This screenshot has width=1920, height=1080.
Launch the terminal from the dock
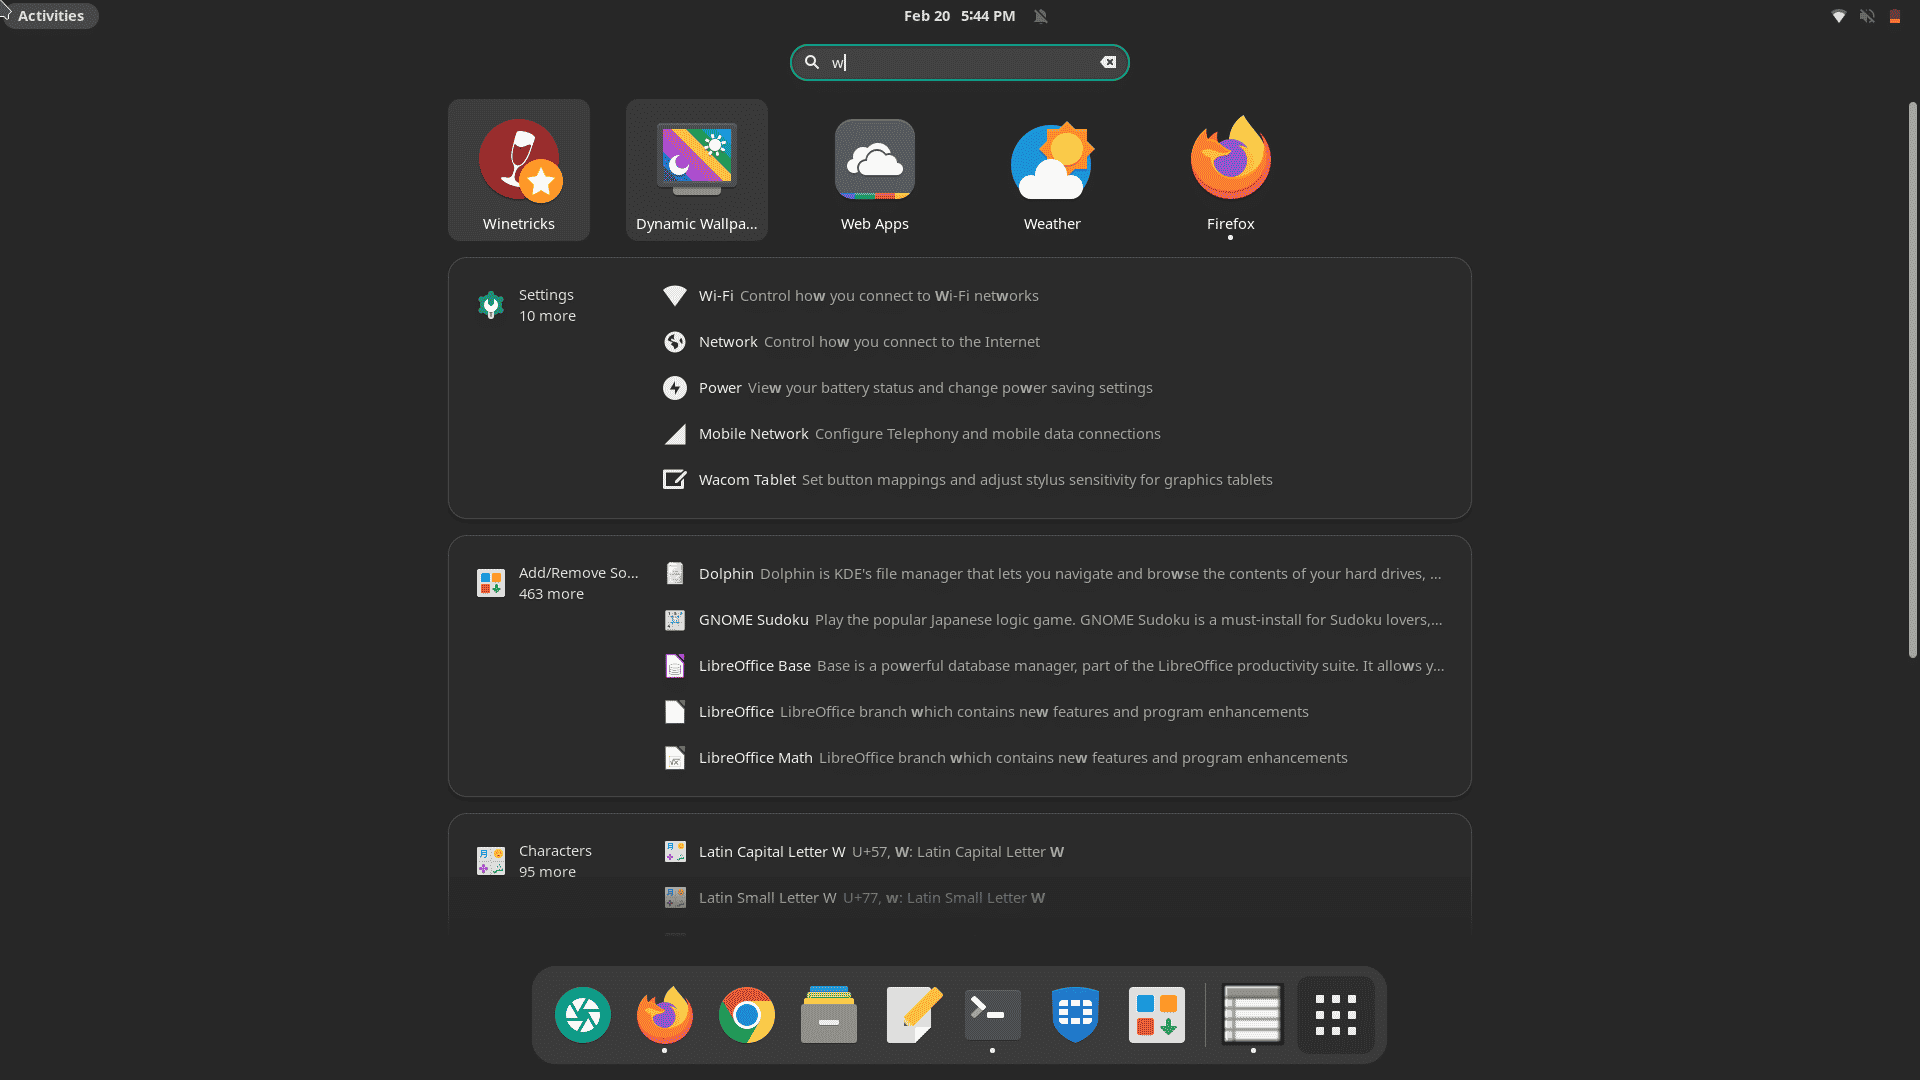(x=991, y=1014)
